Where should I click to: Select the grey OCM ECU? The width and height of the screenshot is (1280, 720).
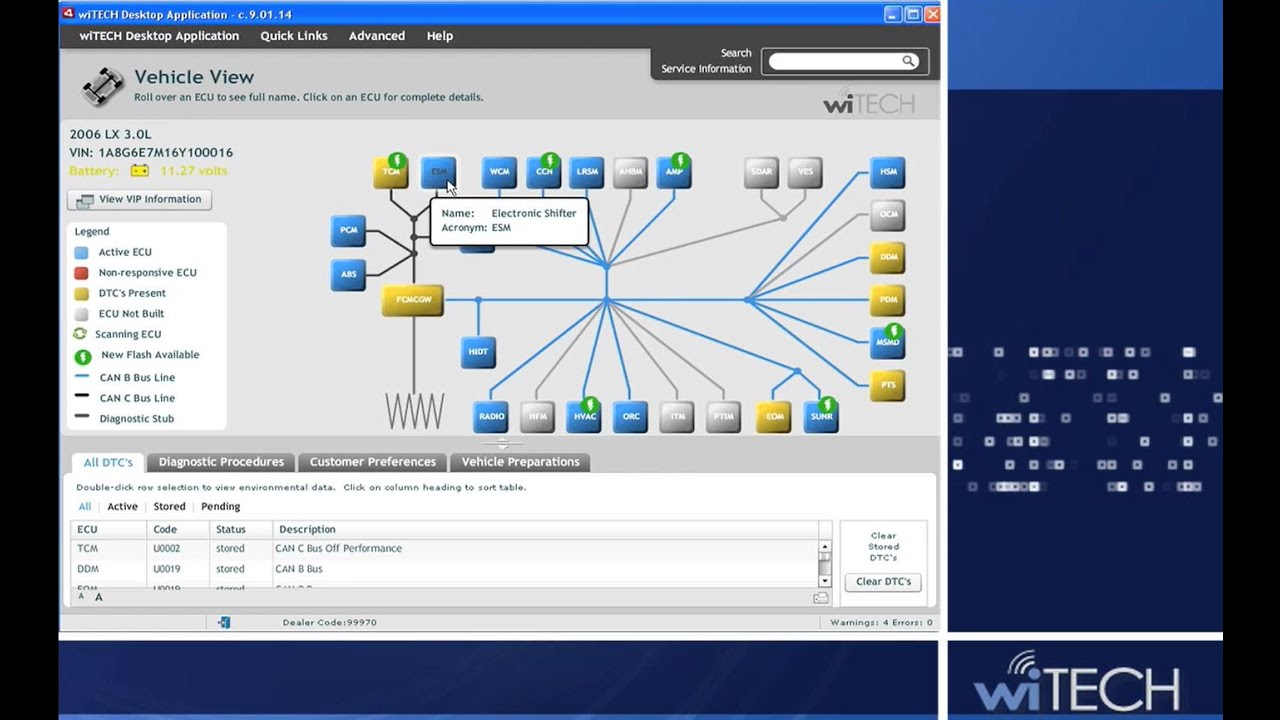(x=888, y=215)
